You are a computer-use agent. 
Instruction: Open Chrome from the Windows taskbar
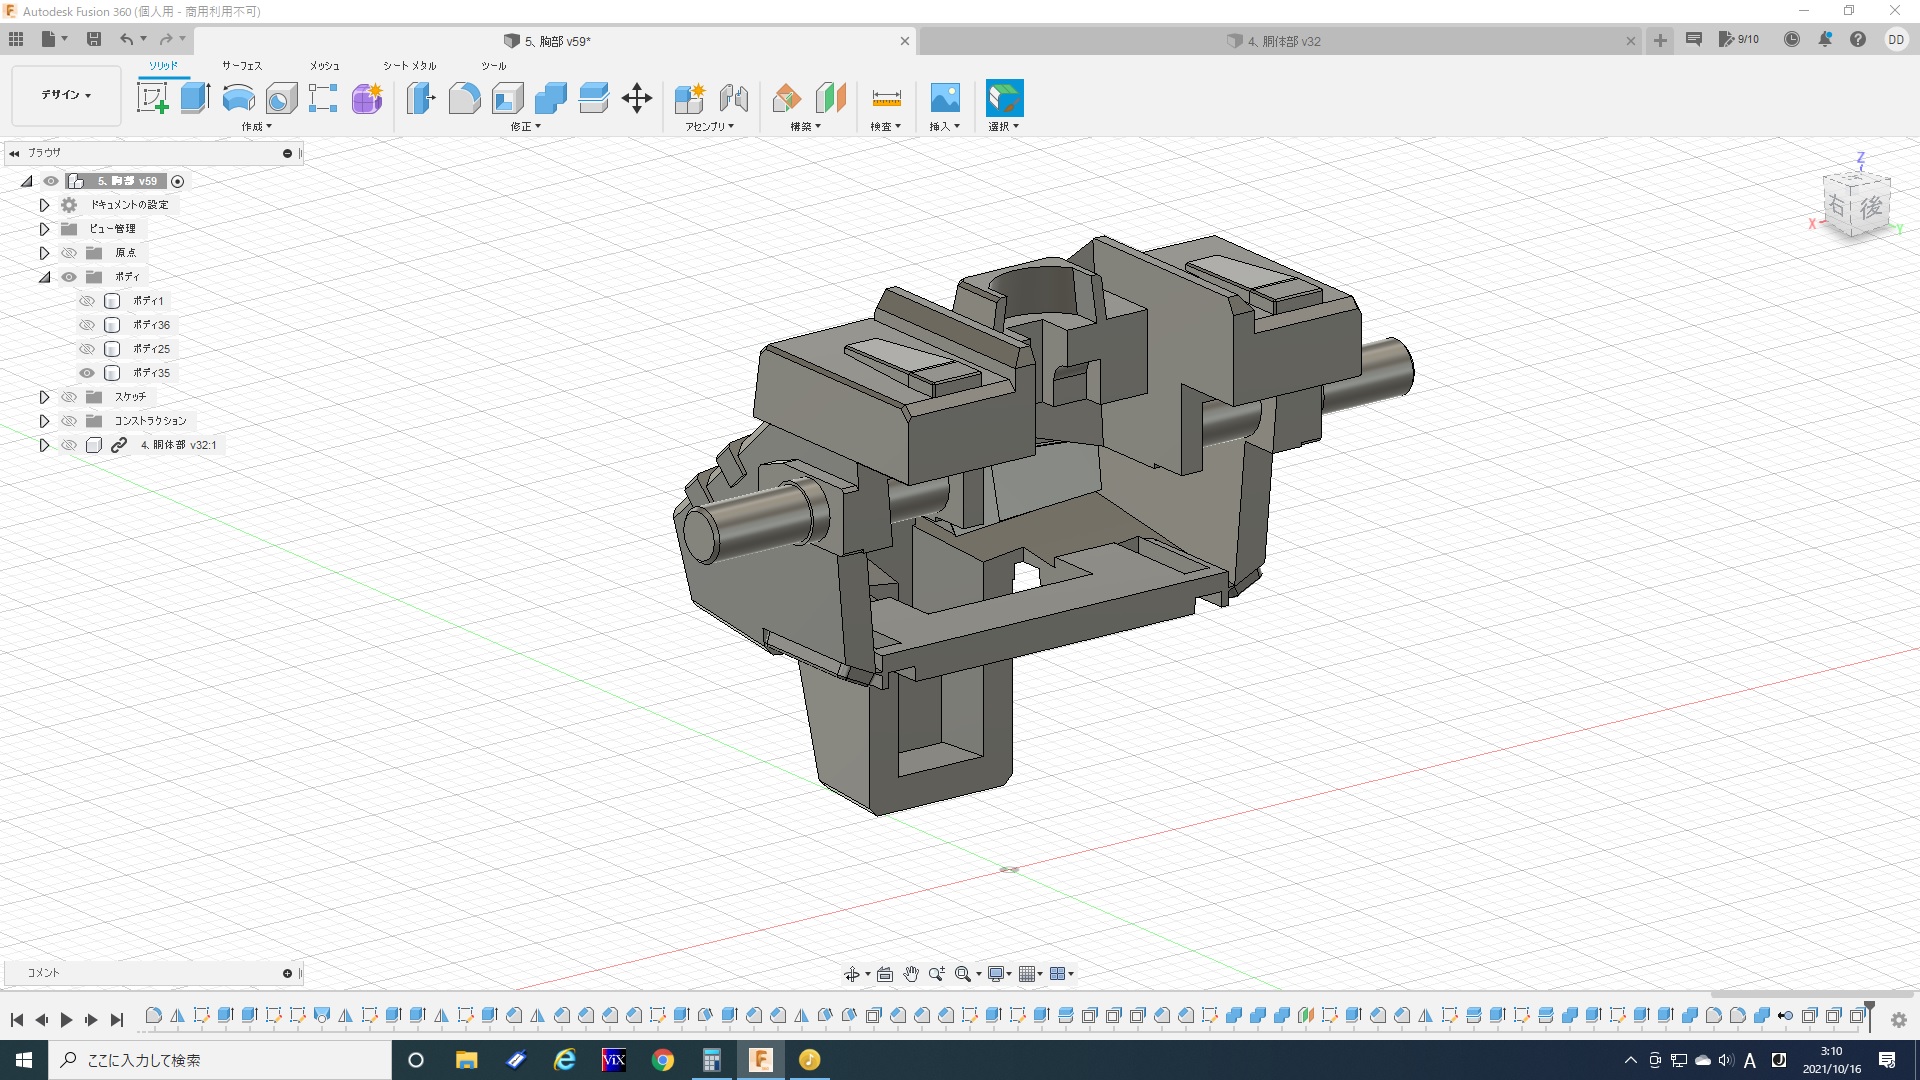[662, 1060]
